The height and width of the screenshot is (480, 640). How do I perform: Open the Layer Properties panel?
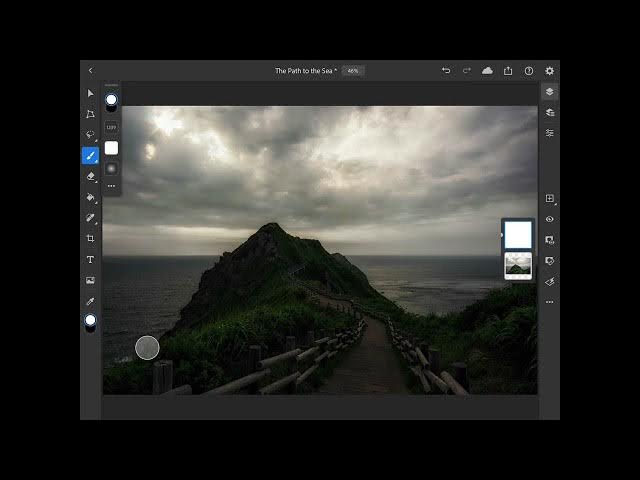coord(549,132)
